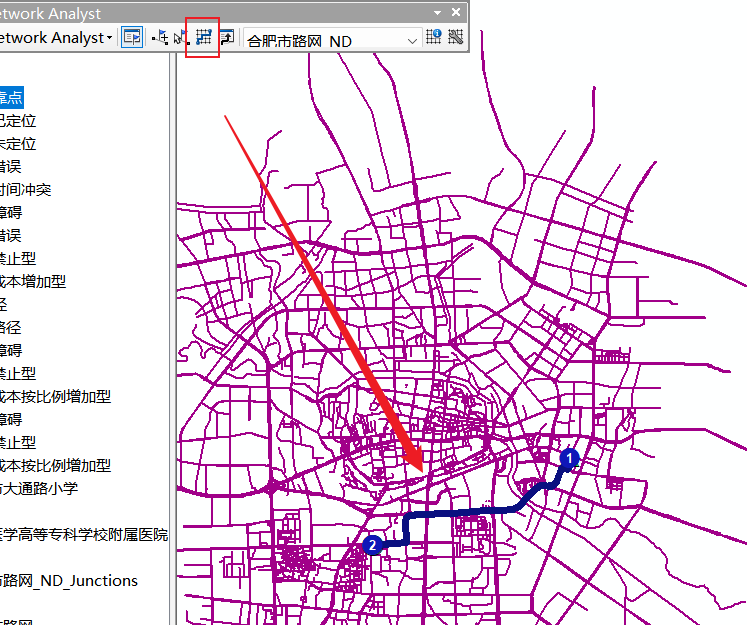Screen dimensions: 747x625
Task: Close the Network Analyst toolbar
Action: (456, 12)
